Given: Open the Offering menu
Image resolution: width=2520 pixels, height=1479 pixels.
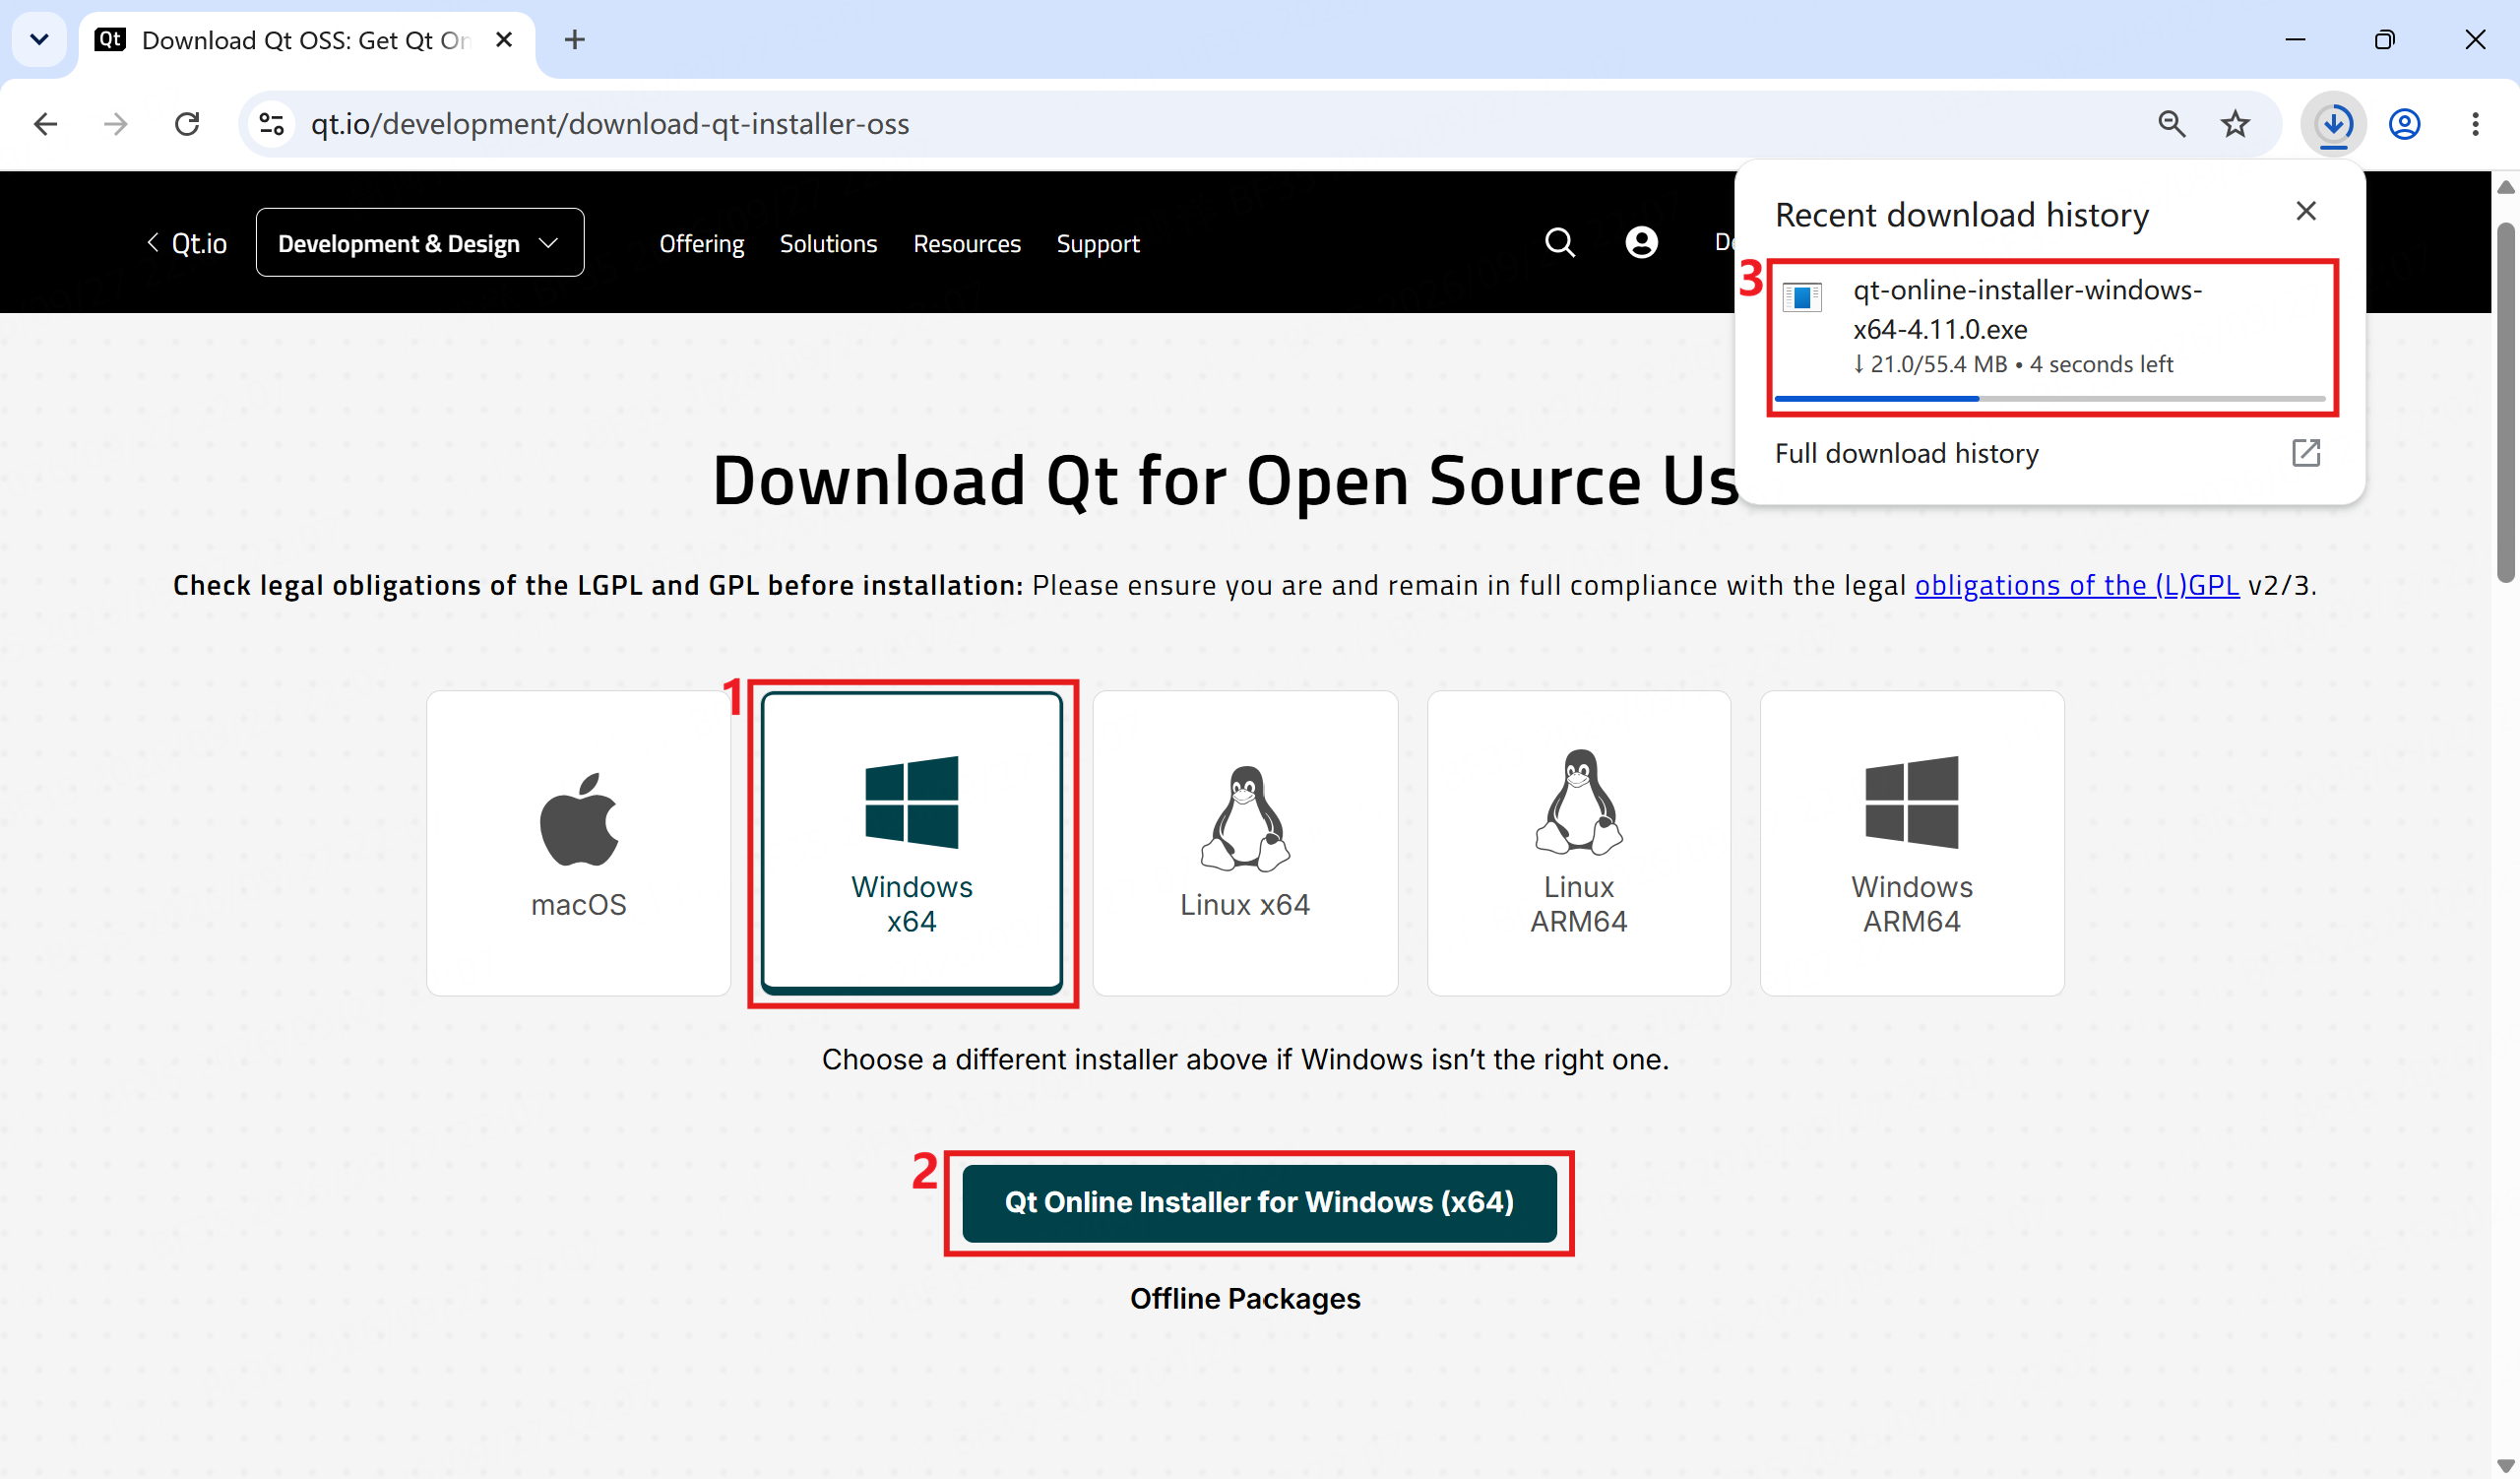Looking at the screenshot, I should coord(702,244).
